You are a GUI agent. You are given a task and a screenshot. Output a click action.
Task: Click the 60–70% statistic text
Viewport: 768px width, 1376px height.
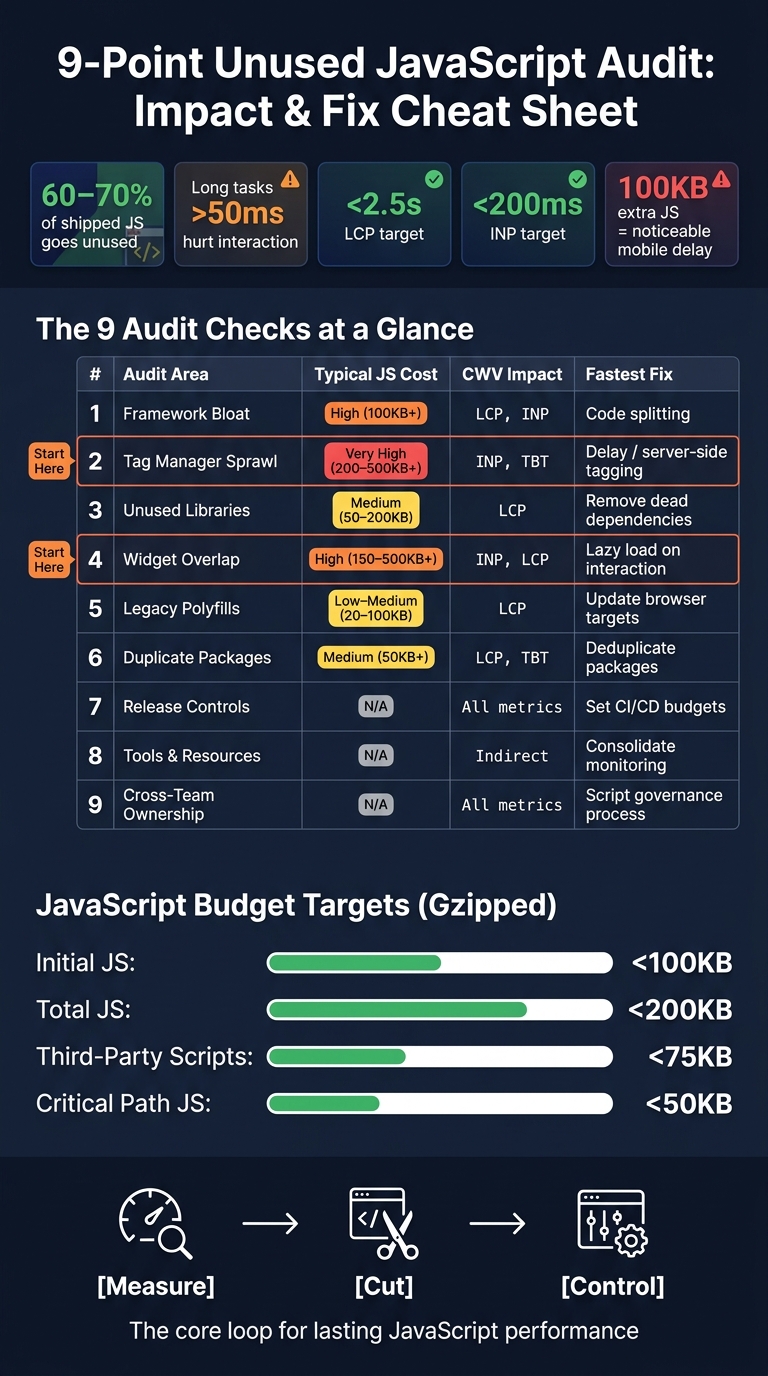coord(97,194)
